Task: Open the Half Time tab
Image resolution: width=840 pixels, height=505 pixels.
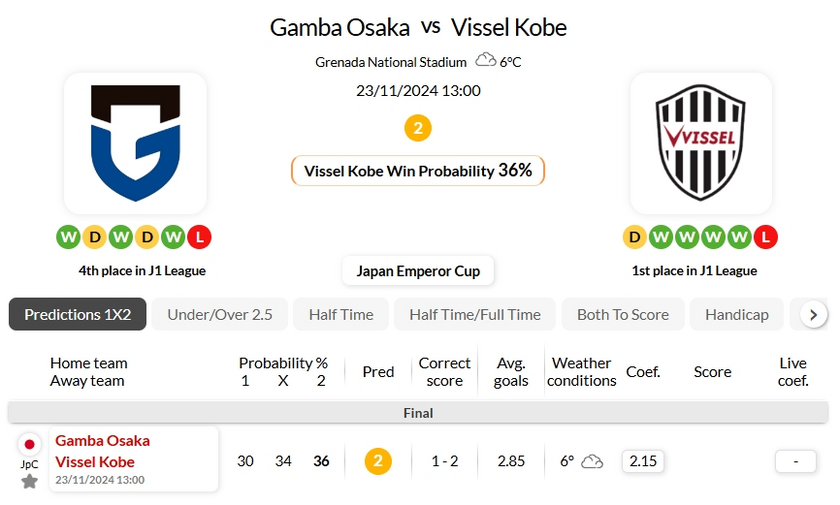Action: pos(341,314)
